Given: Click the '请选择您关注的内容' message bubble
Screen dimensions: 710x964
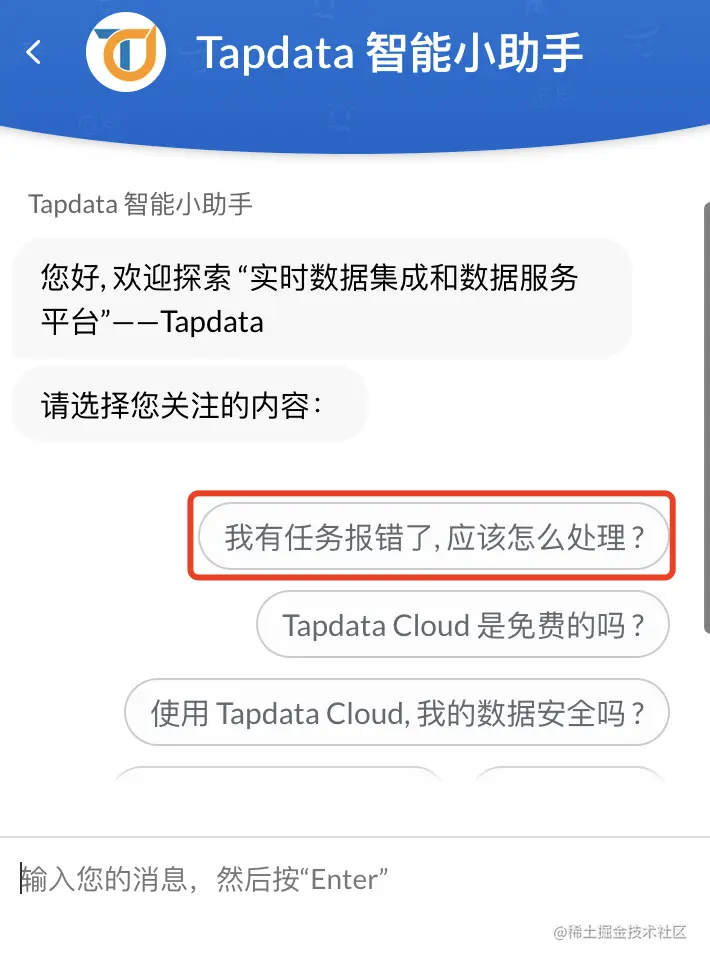Looking at the screenshot, I should pyautogui.click(x=189, y=405).
